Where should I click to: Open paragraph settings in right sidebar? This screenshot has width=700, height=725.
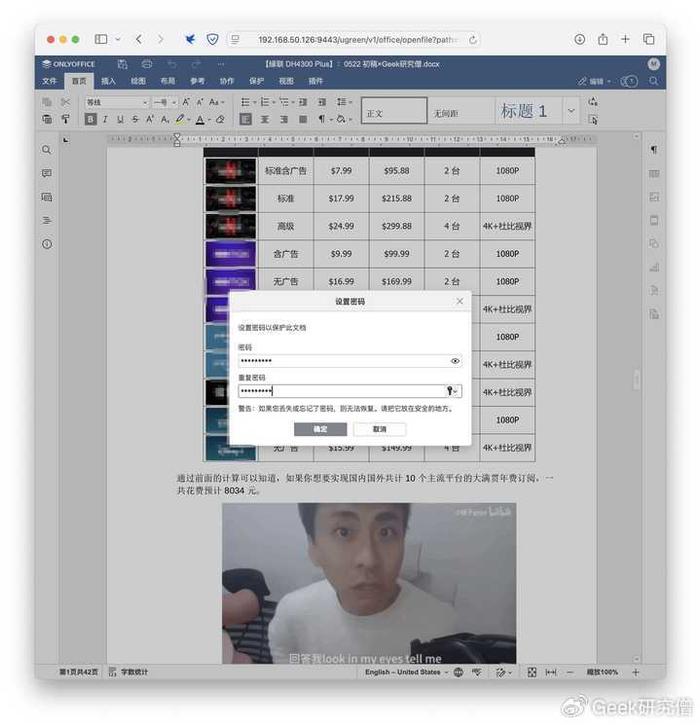click(654, 149)
